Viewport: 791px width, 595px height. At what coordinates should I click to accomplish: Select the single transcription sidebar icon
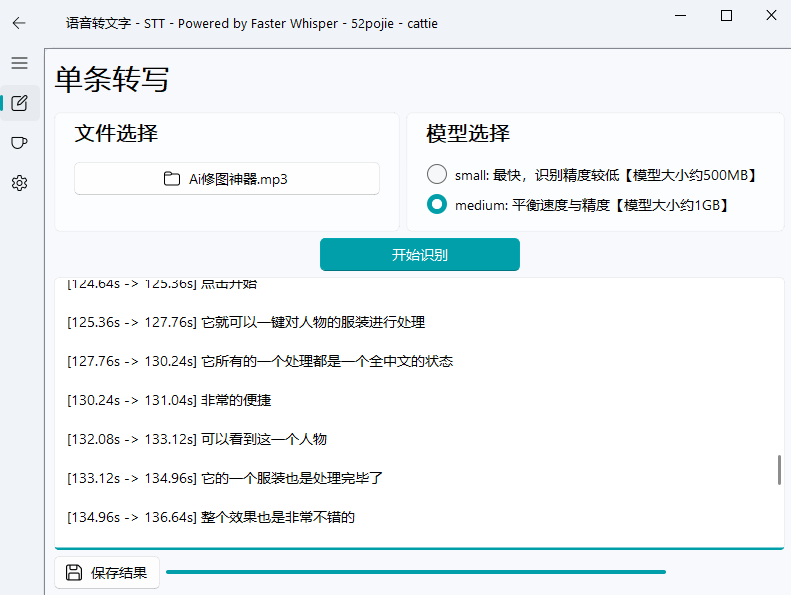pyautogui.click(x=19, y=103)
